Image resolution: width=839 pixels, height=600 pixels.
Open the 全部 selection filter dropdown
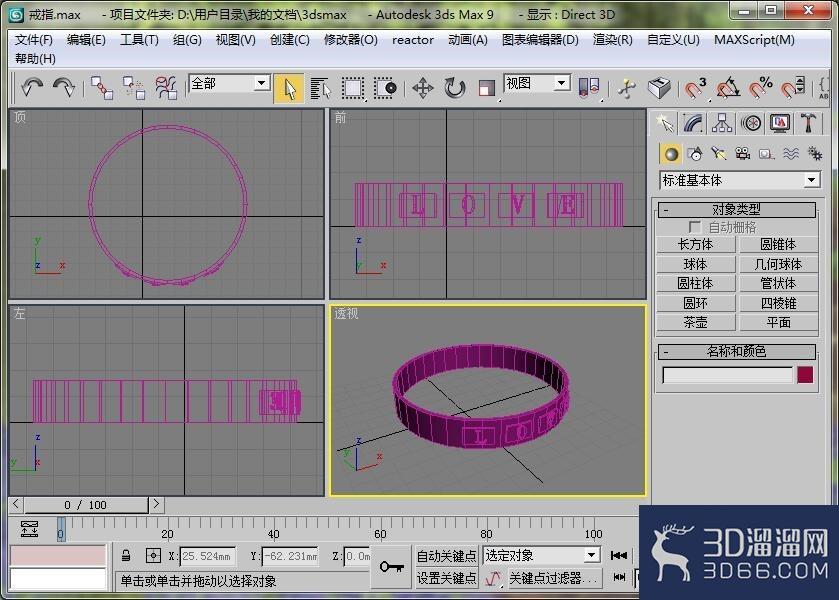(261, 83)
